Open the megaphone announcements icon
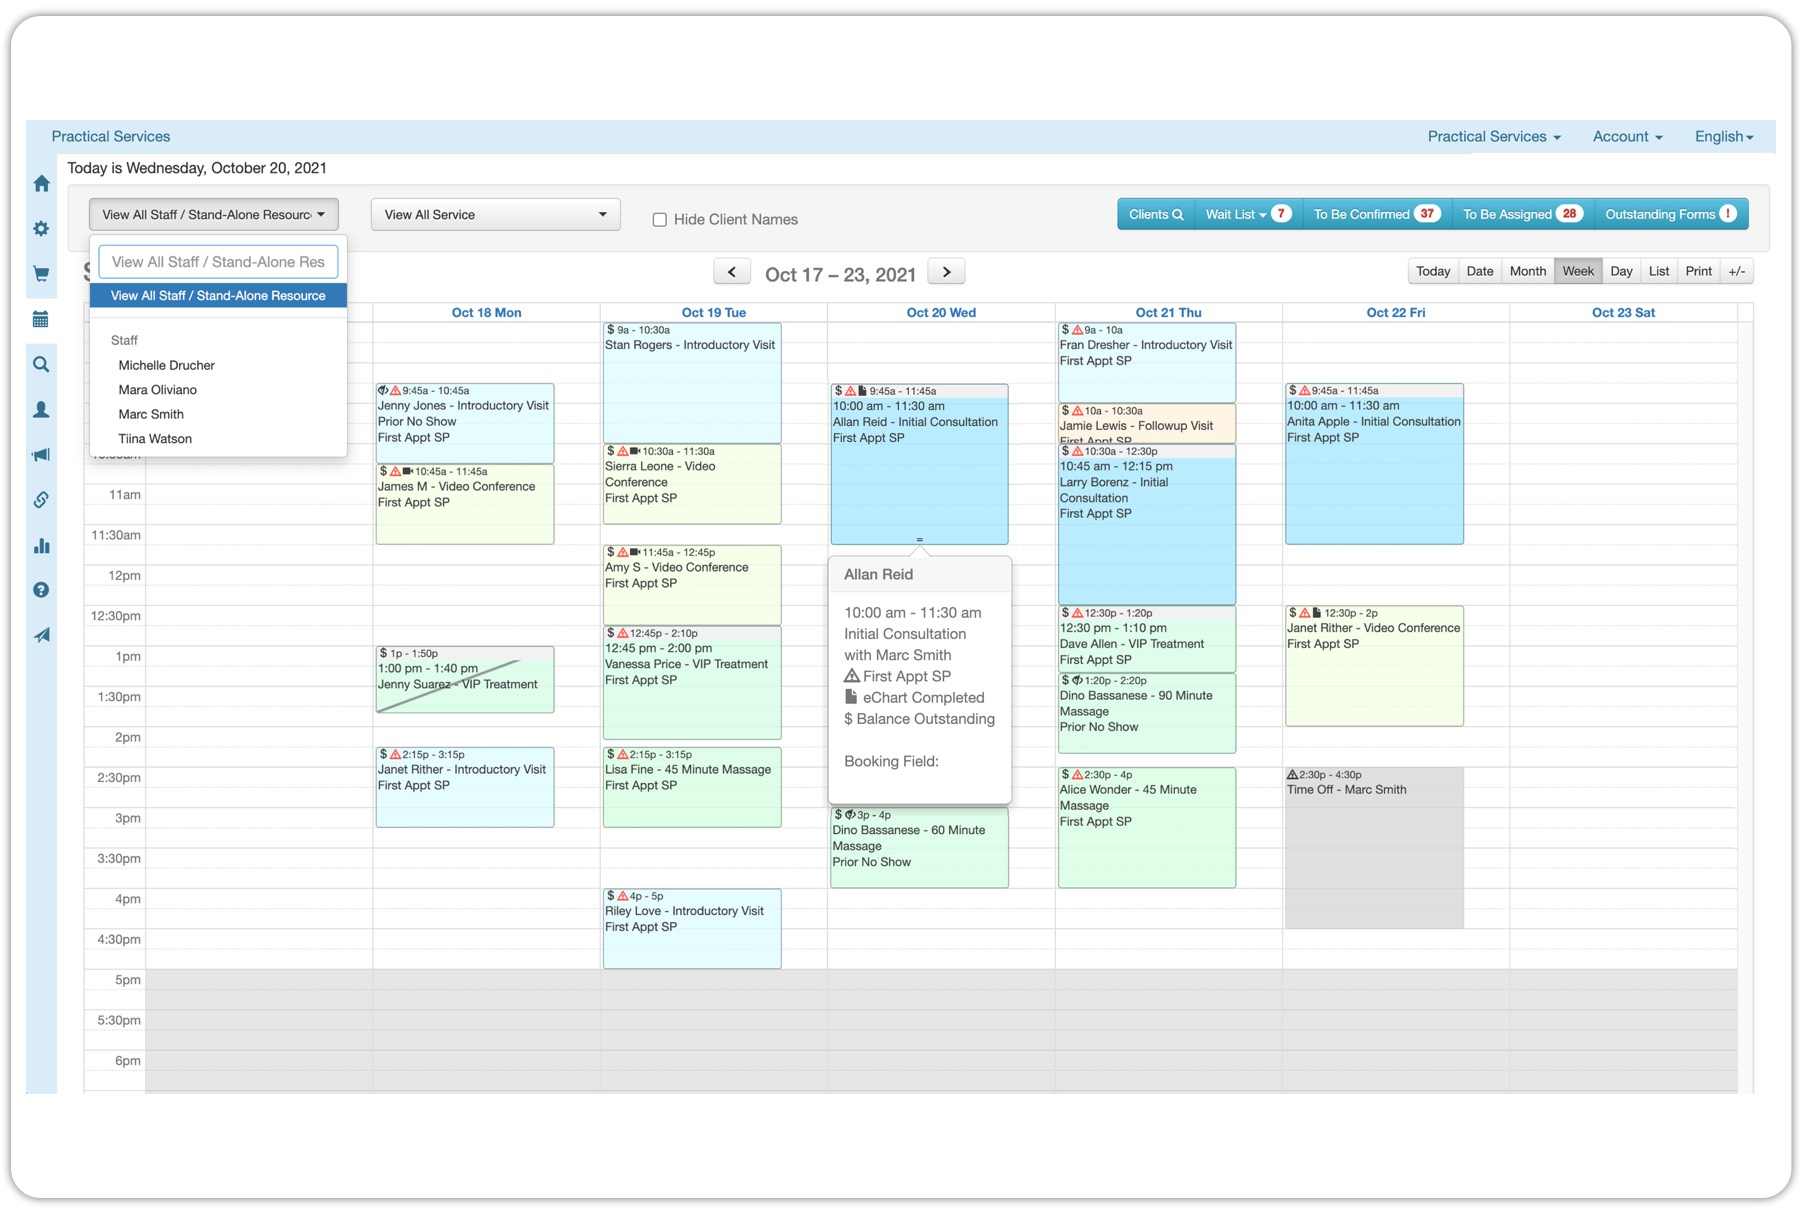This screenshot has height=1212, width=1804. 41,455
